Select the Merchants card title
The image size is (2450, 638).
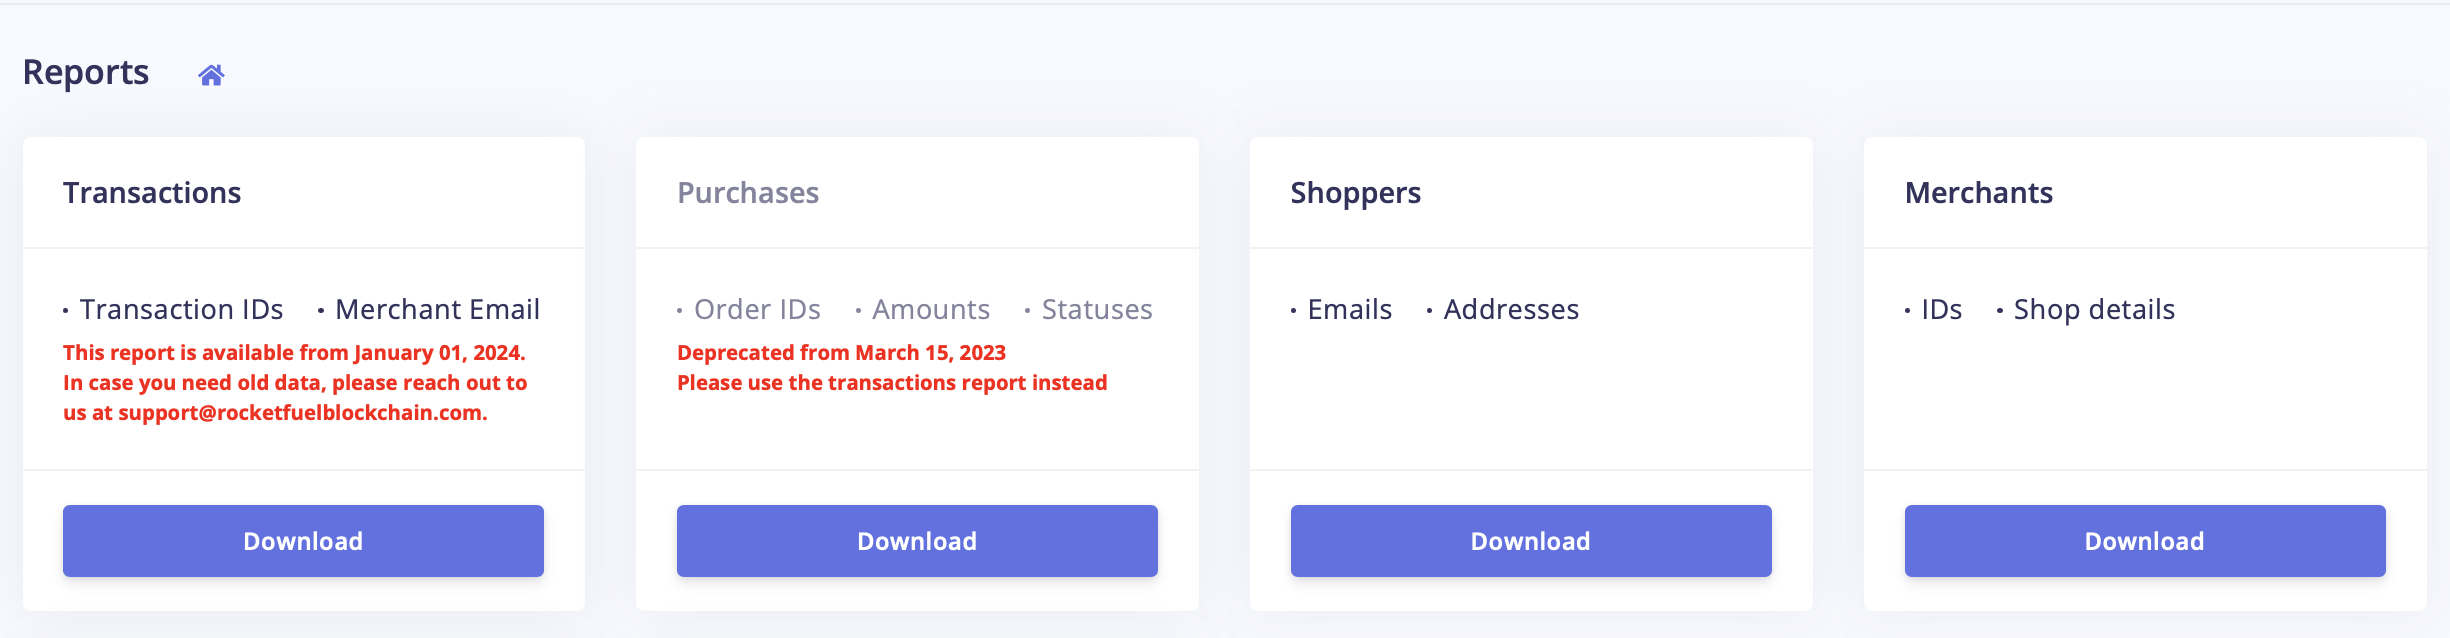(1979, 193)
